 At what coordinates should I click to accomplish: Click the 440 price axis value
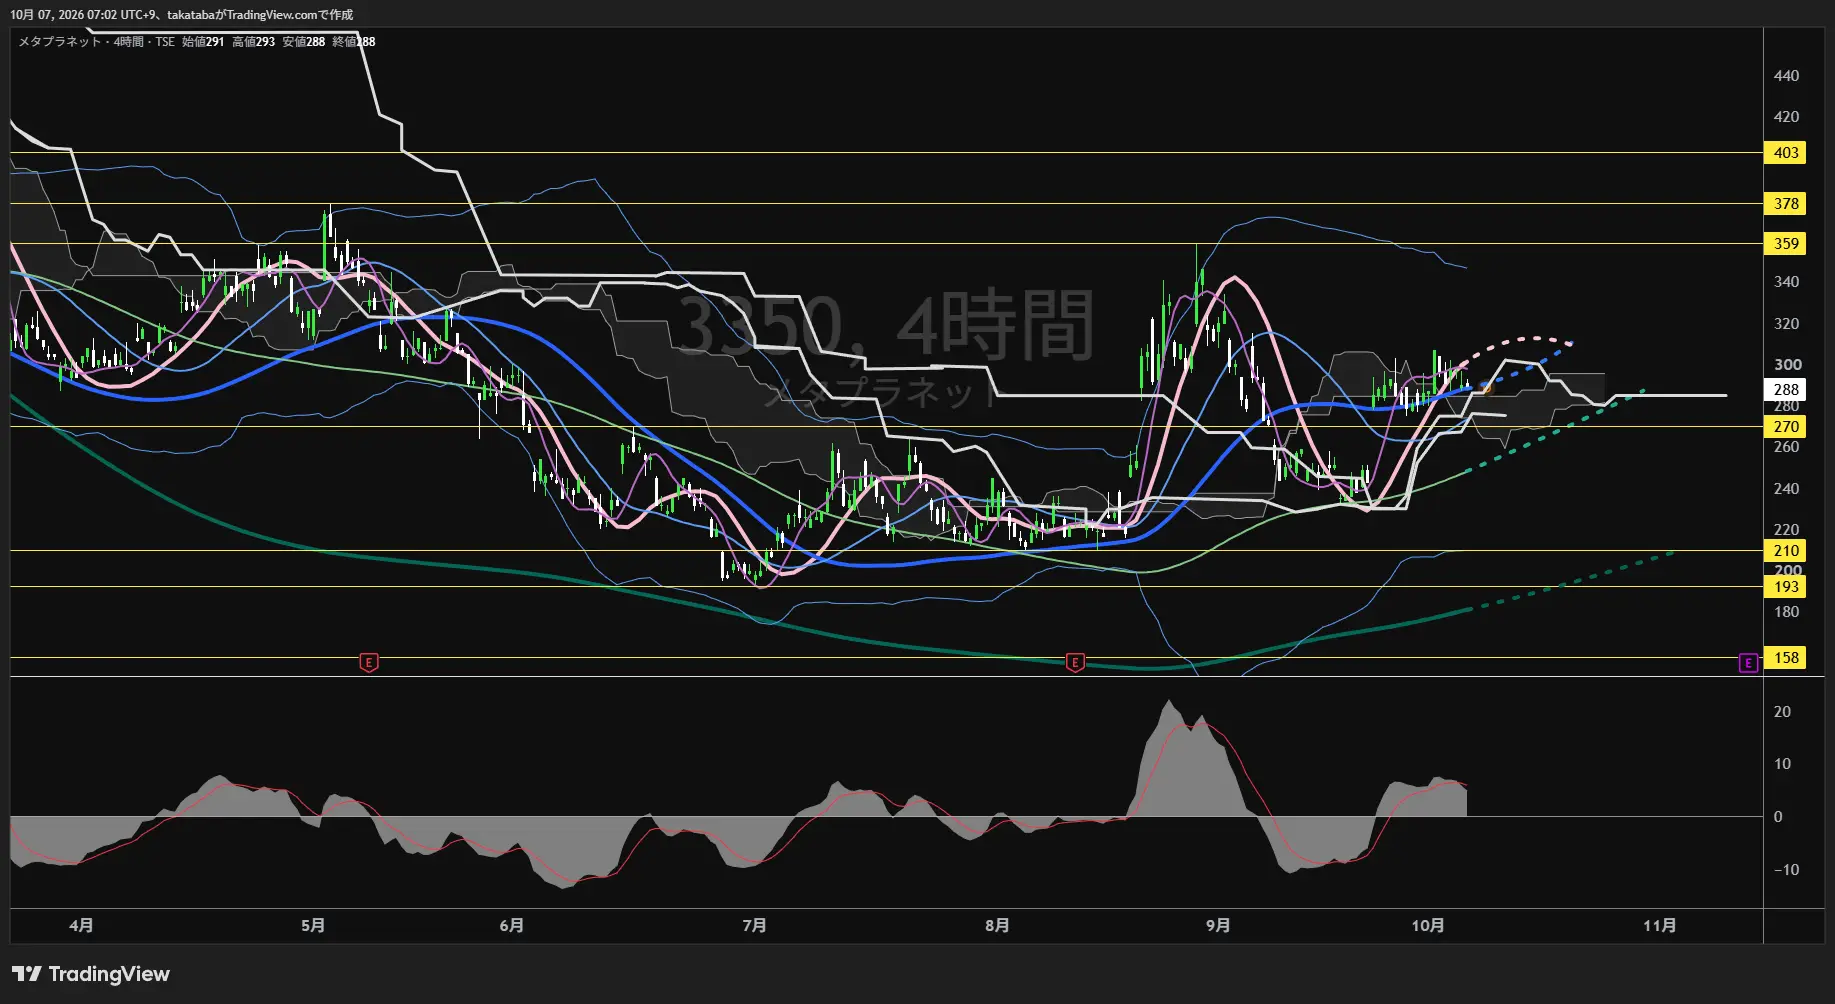(x=1786, y=76)
